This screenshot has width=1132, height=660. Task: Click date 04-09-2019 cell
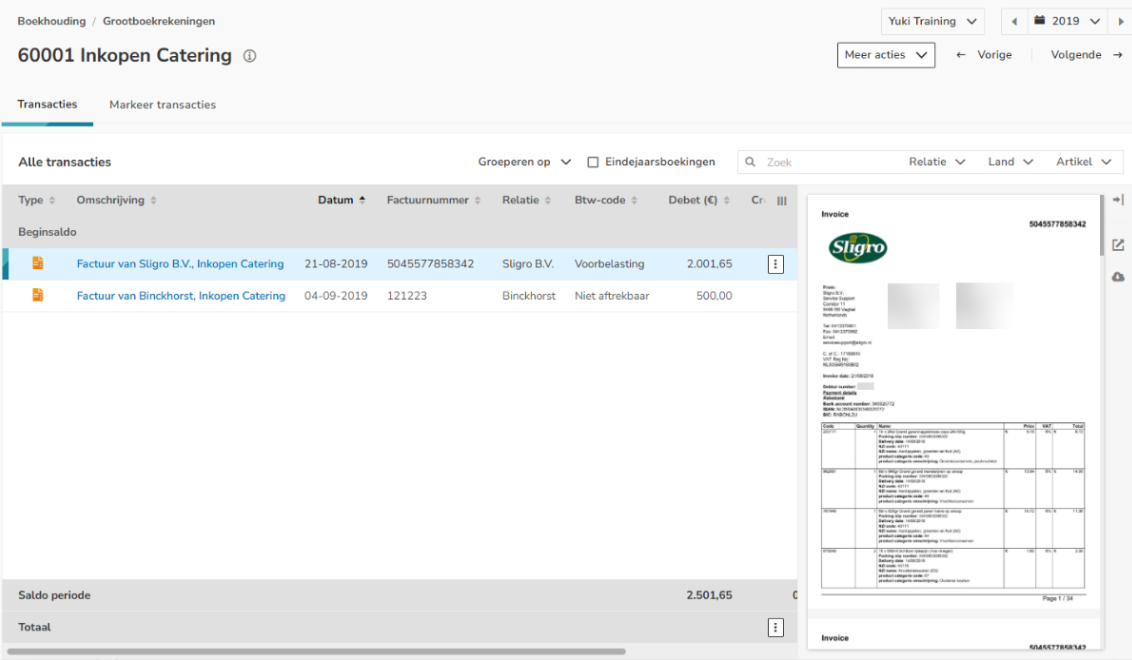pos(336,296)
